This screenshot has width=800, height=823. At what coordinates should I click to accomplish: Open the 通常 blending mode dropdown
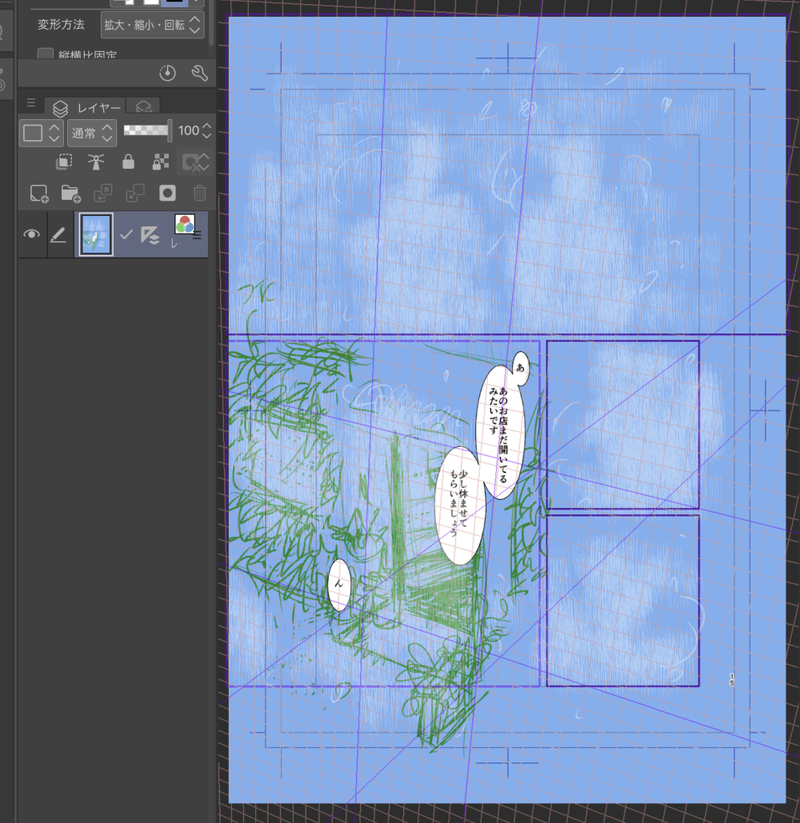(x=92, y=133)
